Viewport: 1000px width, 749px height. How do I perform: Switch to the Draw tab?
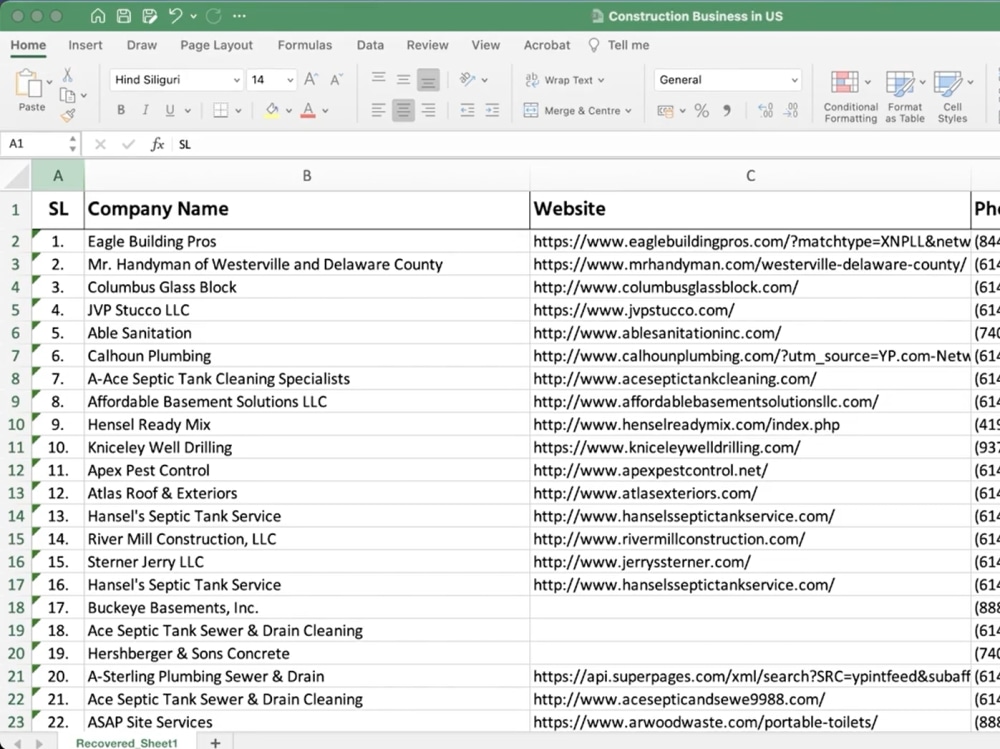pyautogui.click(x=142, y=45)
